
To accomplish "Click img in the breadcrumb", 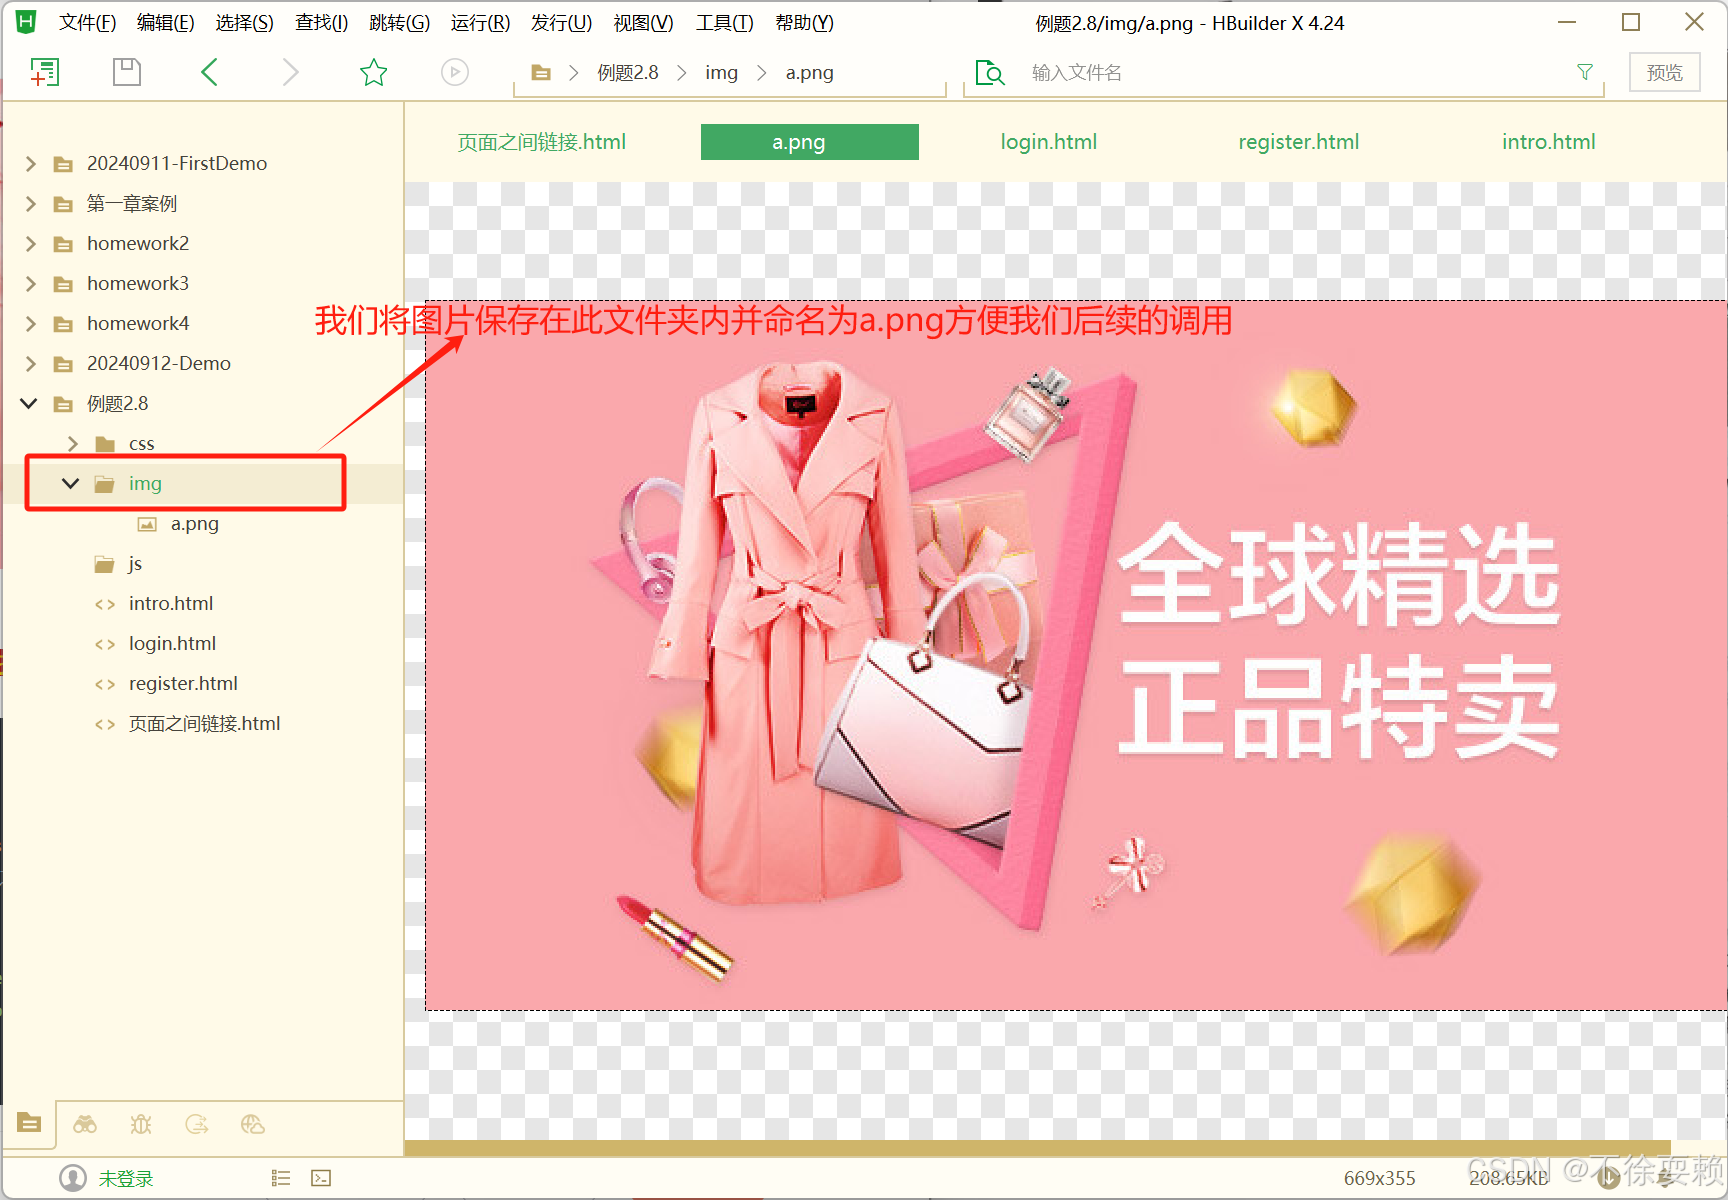I will point(721,72).
